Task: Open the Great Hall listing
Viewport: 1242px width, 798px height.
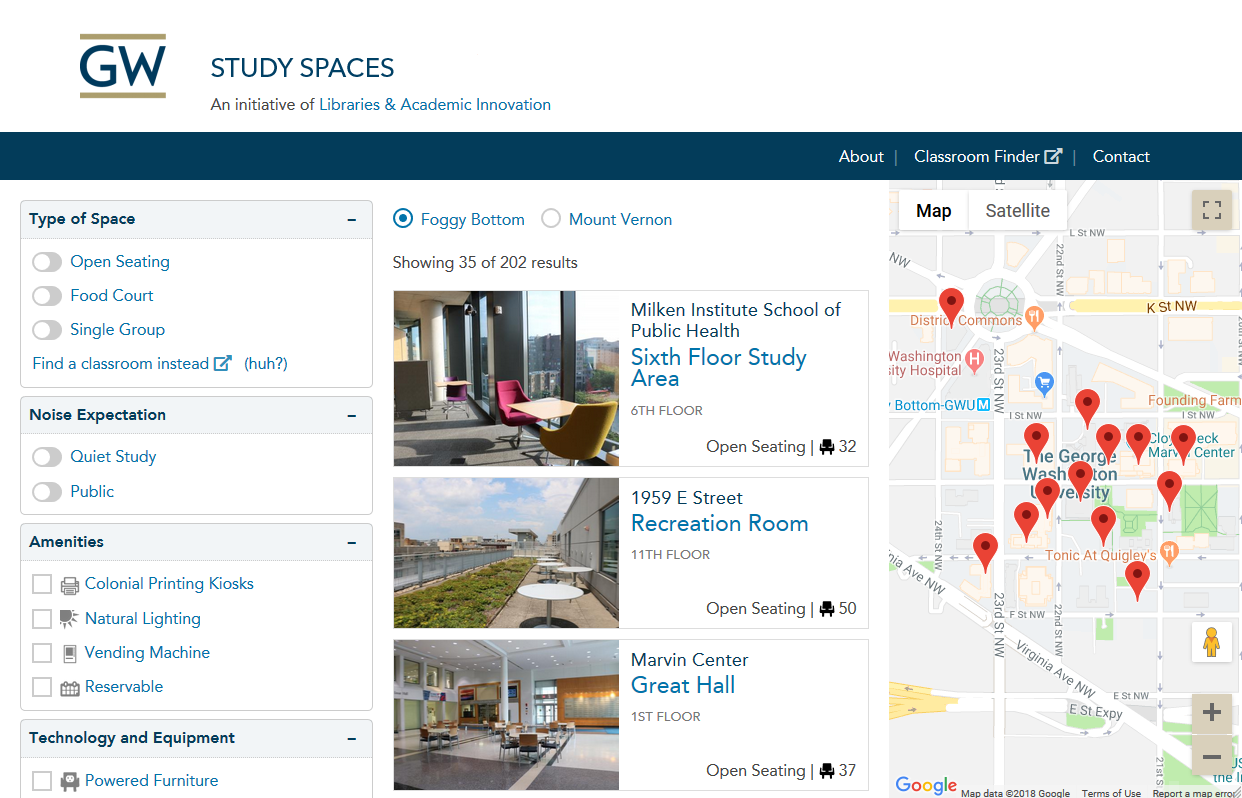Action: click(x=683, y=686)
